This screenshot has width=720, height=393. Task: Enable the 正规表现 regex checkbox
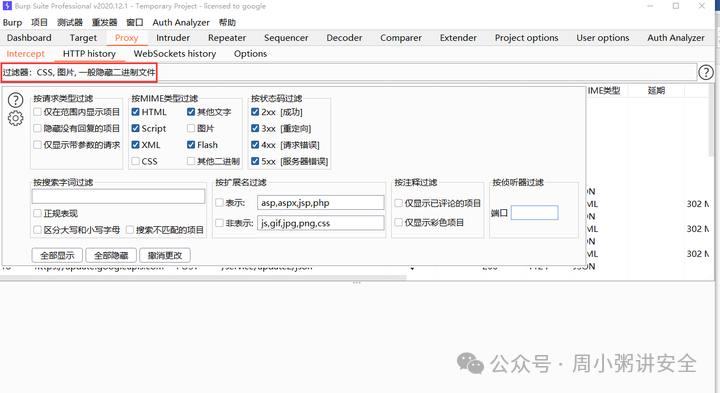coord(38,213)
